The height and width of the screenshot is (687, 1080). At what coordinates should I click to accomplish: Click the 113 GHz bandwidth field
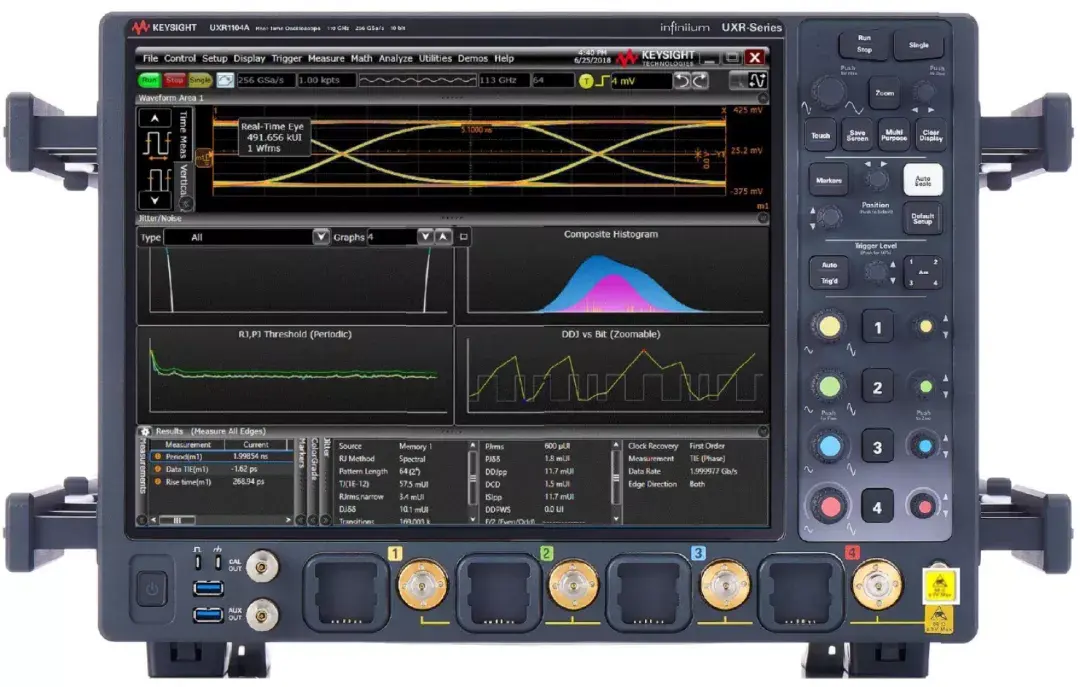[x=503, y=81]
